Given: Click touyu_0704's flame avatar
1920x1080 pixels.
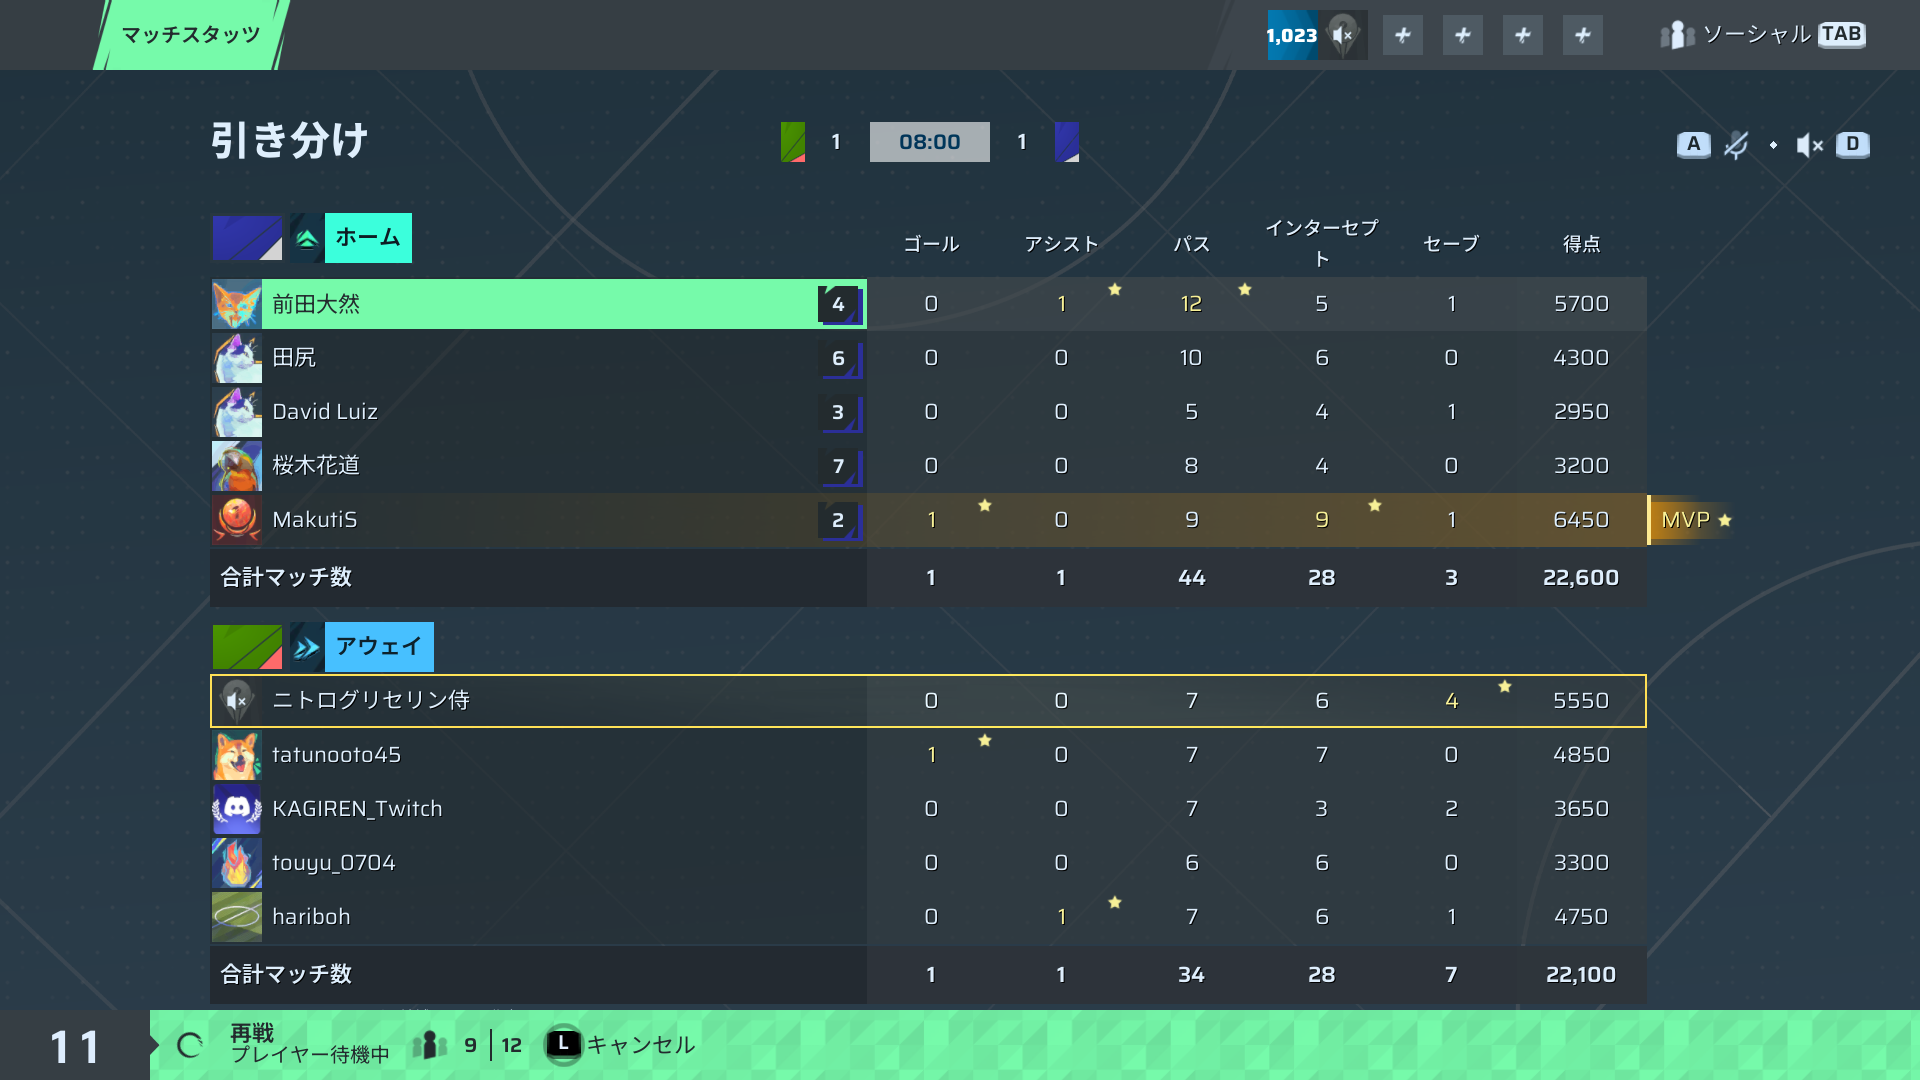Looking at the screenshot, I should coord(237,863).
